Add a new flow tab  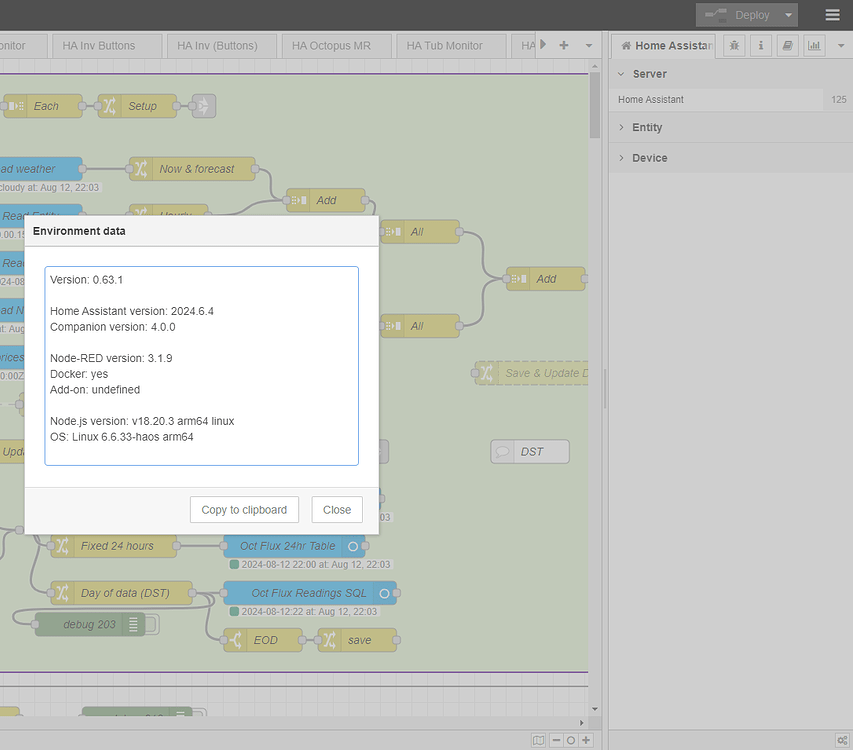(x=564, y=46)
